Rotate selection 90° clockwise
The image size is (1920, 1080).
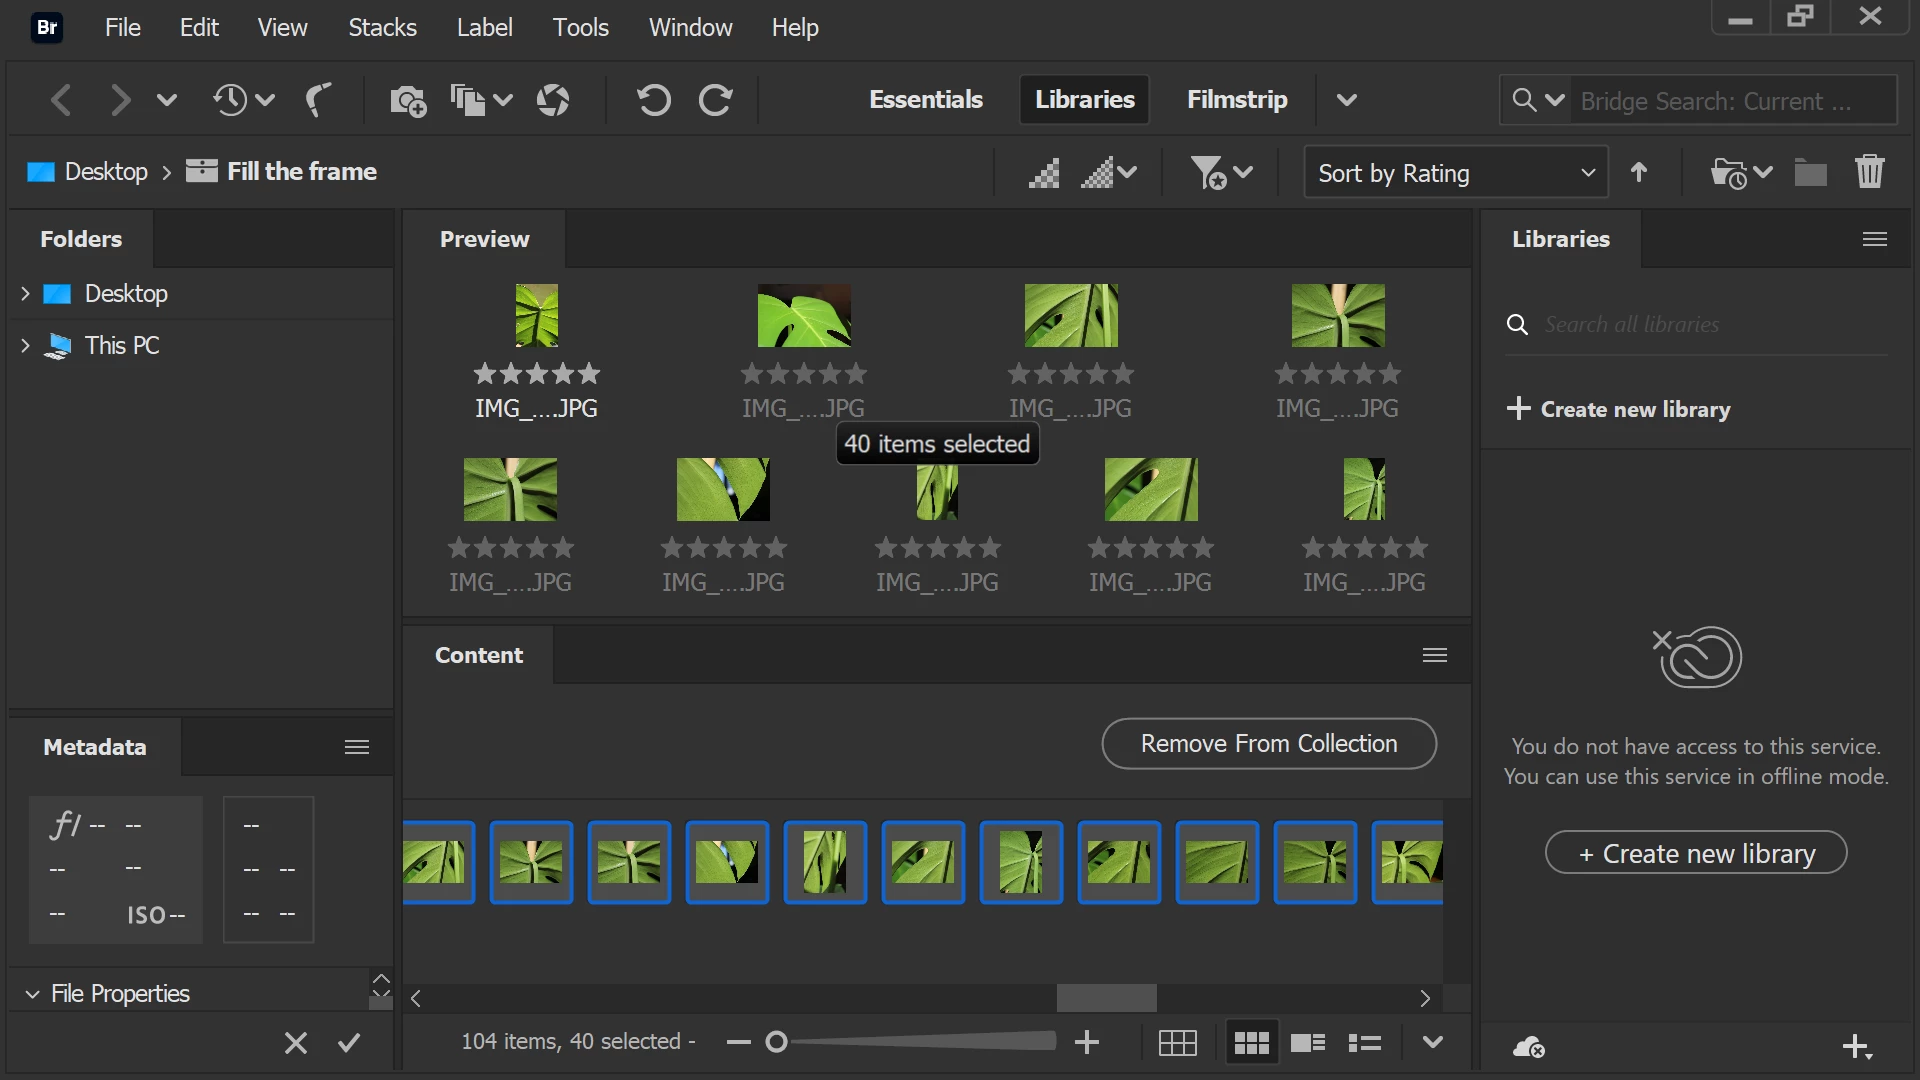click(x=716, y=100)
